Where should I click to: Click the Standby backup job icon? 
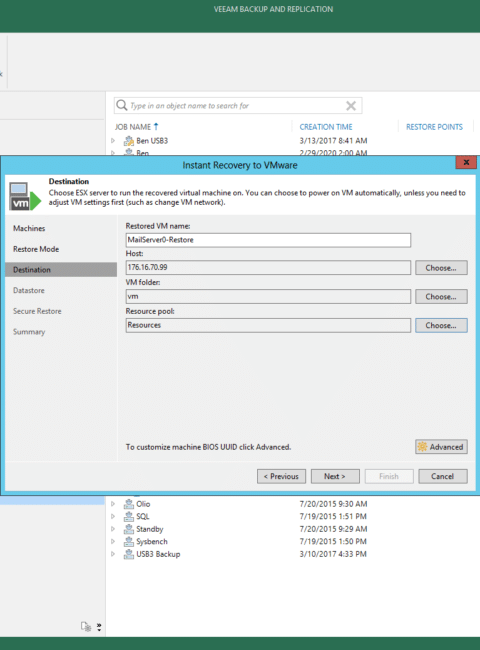(x=129, y=529)
